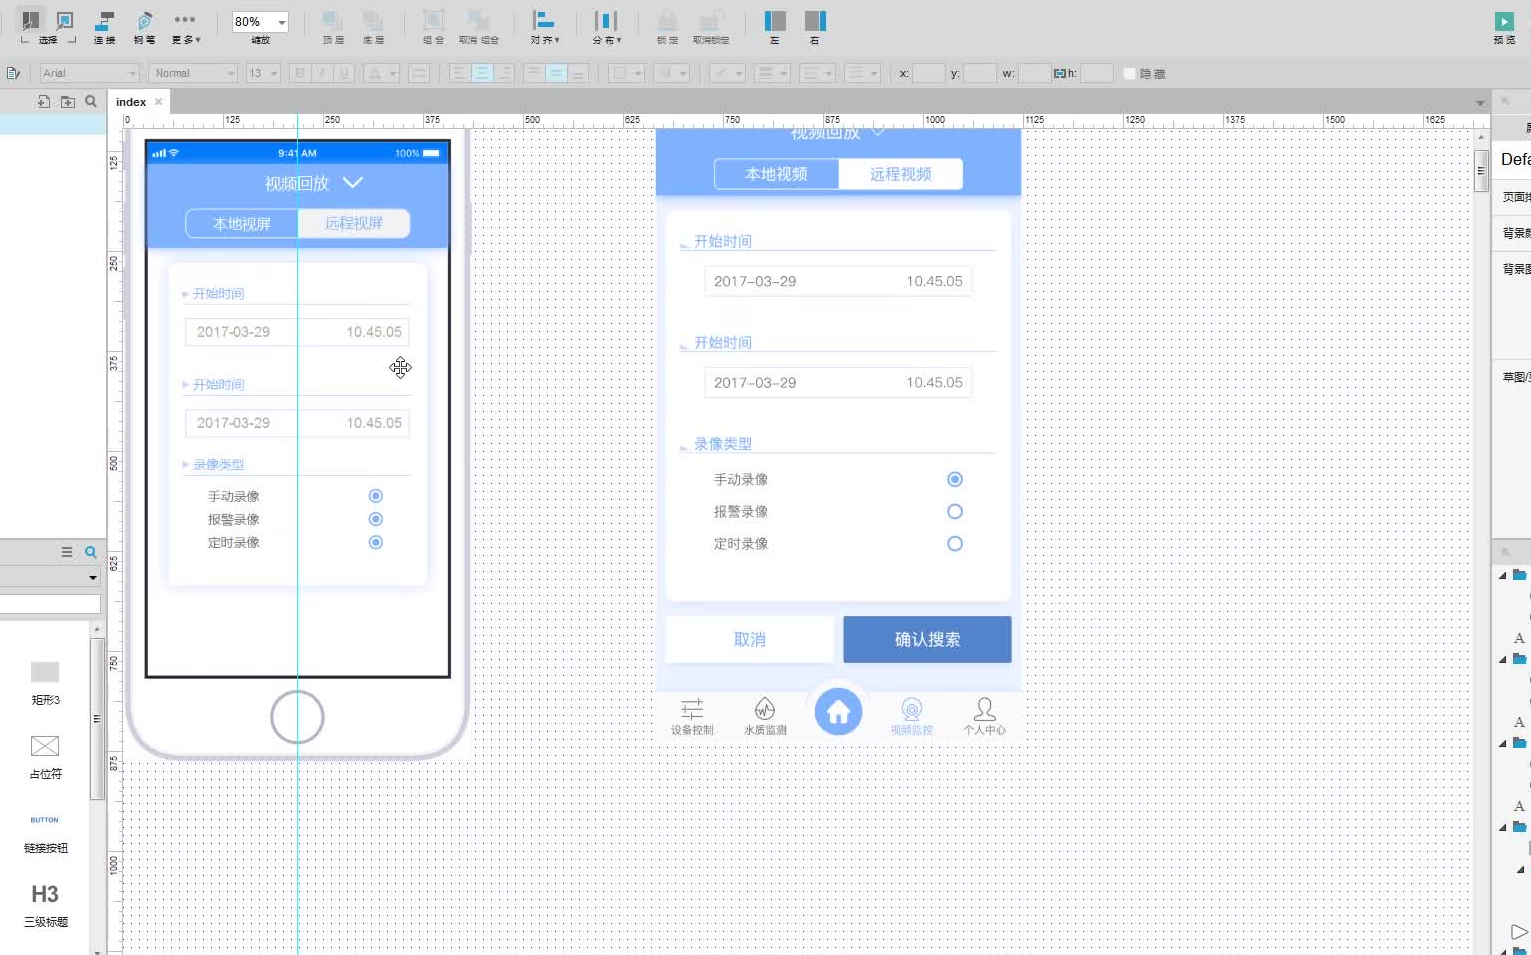This screenshot has height=955, width=1531.
Task: Select the H3 三级标题 heading widget
Action: click(x=45, y=906)
